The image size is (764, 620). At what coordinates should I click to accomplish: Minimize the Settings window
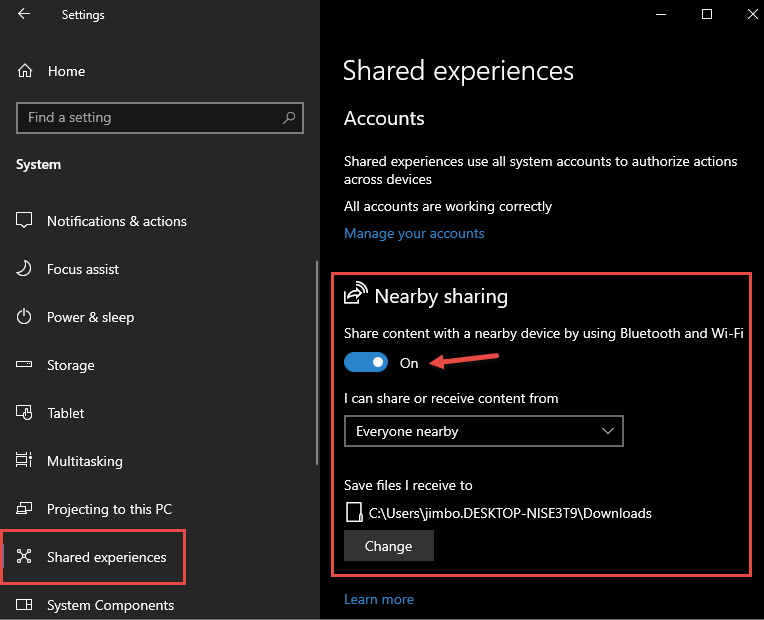tap(661, 14)
